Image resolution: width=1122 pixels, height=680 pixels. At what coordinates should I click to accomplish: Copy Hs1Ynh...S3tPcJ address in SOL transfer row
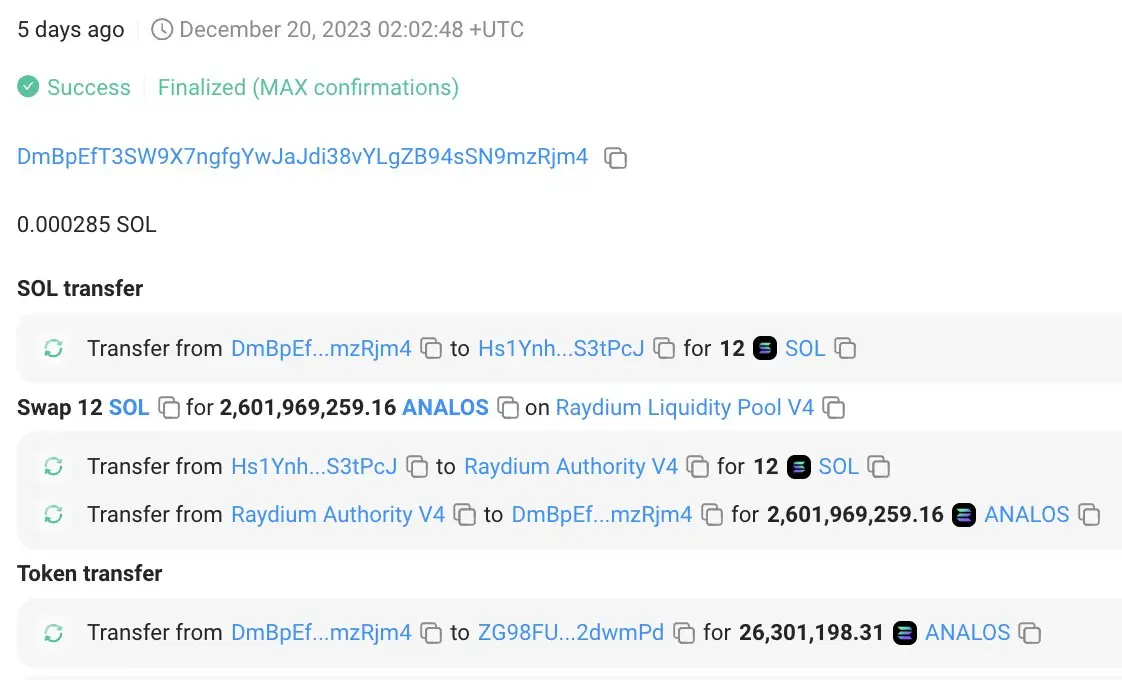pos(664,349)
